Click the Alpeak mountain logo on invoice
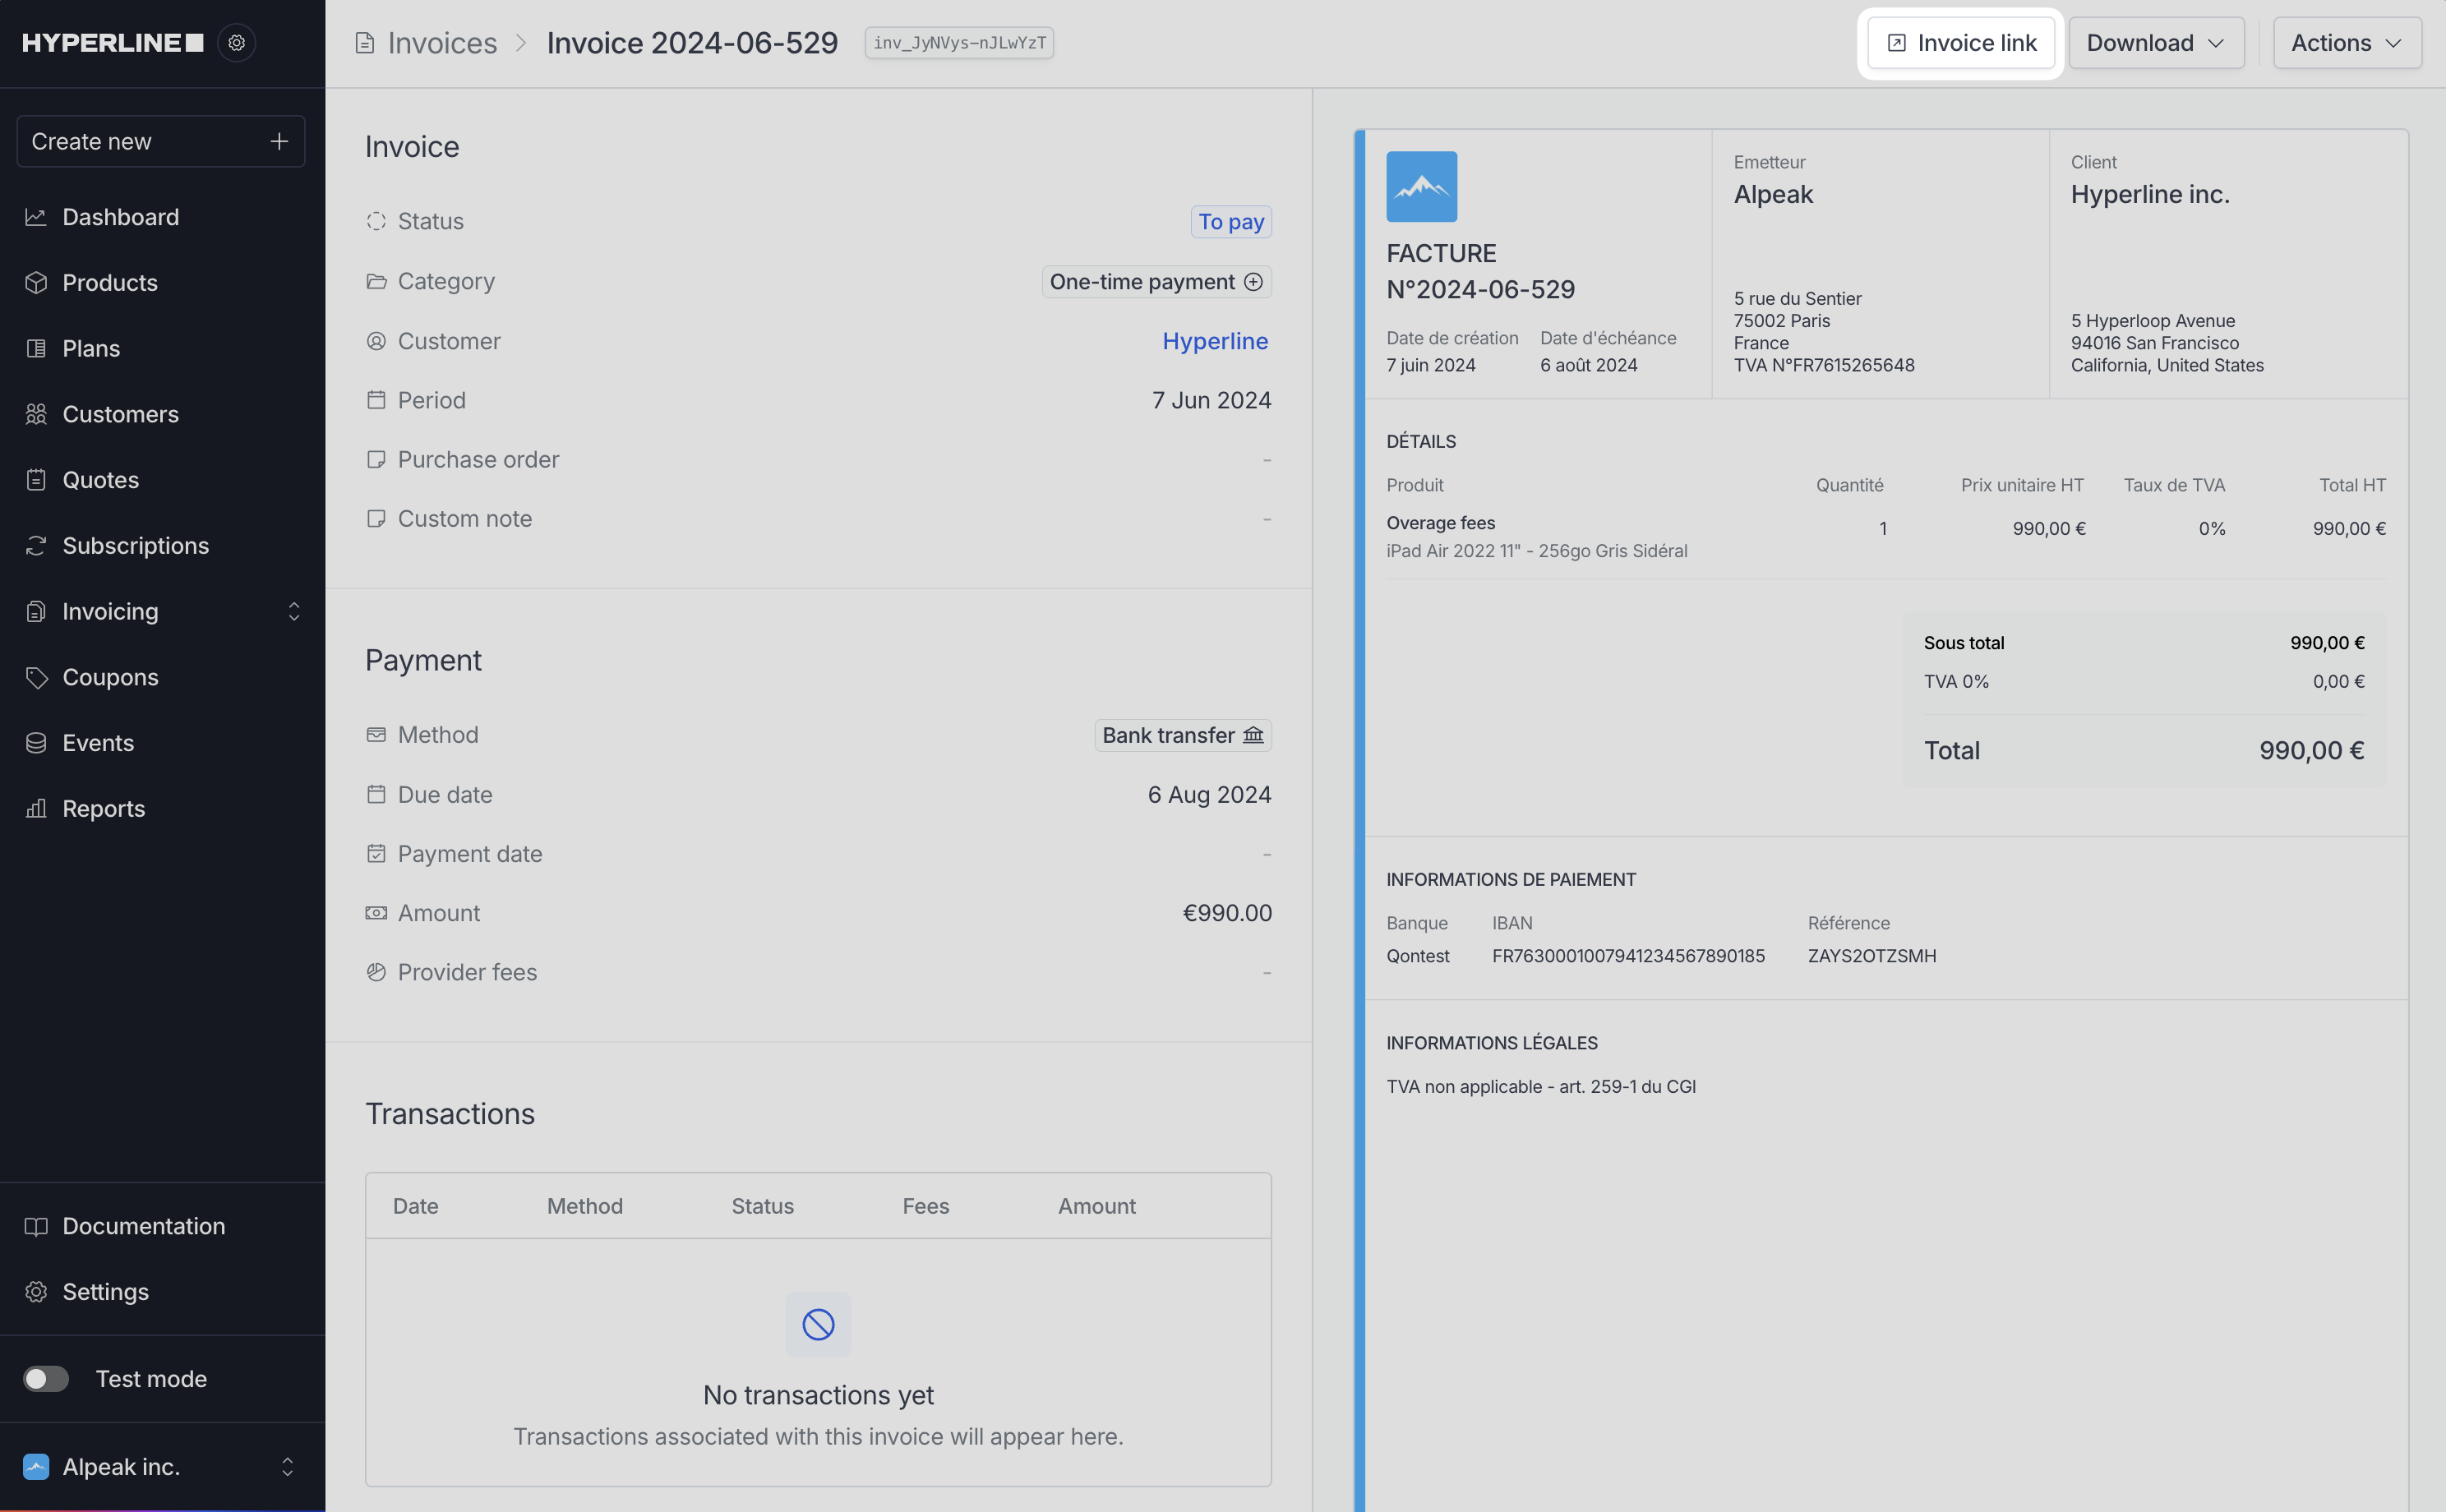2446x1512 pixels. (1421, 187)
